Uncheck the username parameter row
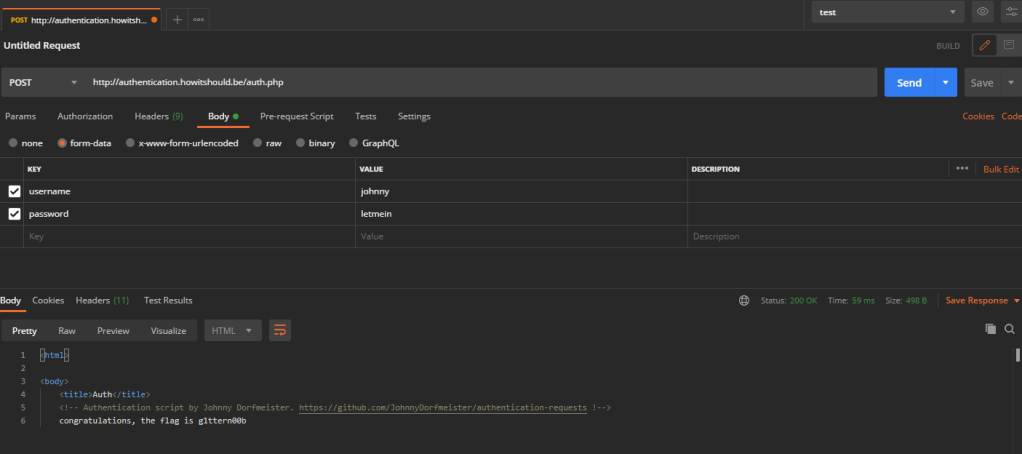Image resolution: width=1022 pixels, height=454 pixels. click(x=14, y=191)
